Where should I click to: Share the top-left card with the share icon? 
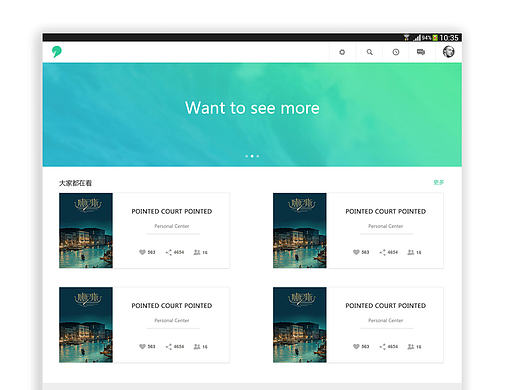(x=169, y=252)
